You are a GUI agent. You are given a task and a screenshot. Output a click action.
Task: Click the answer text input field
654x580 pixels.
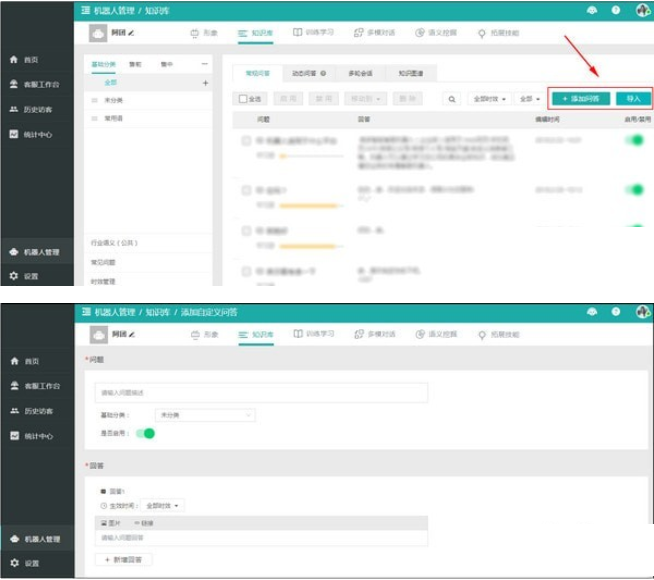[x=262, y=538]
